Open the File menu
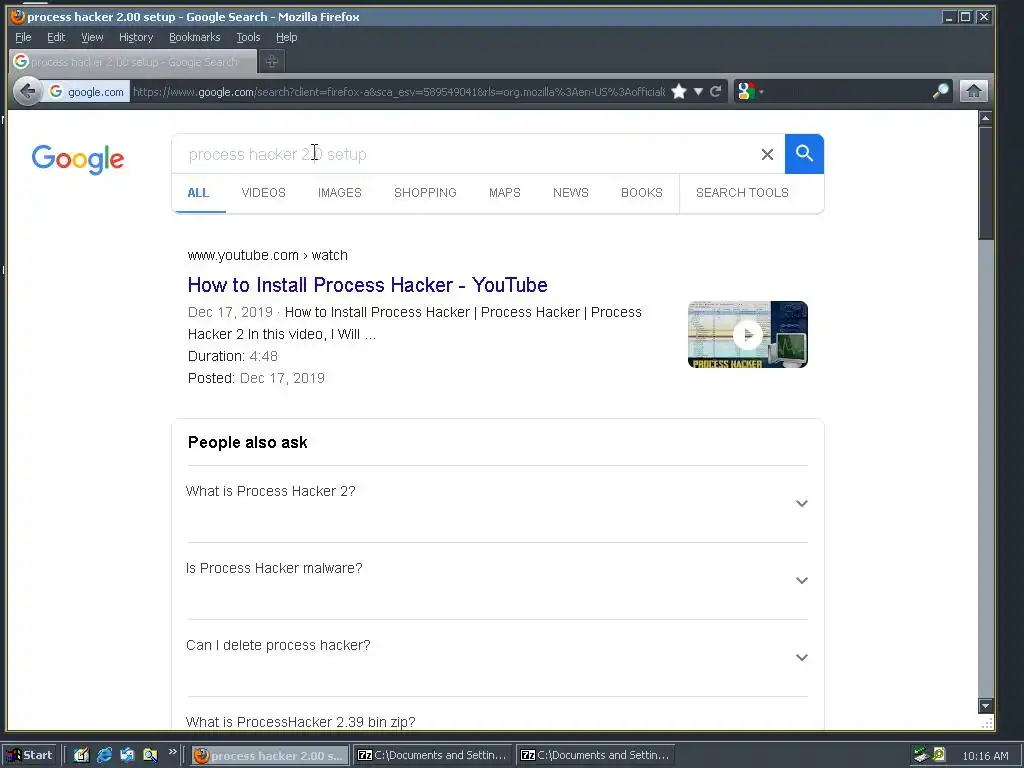 [x=23, y=37]
